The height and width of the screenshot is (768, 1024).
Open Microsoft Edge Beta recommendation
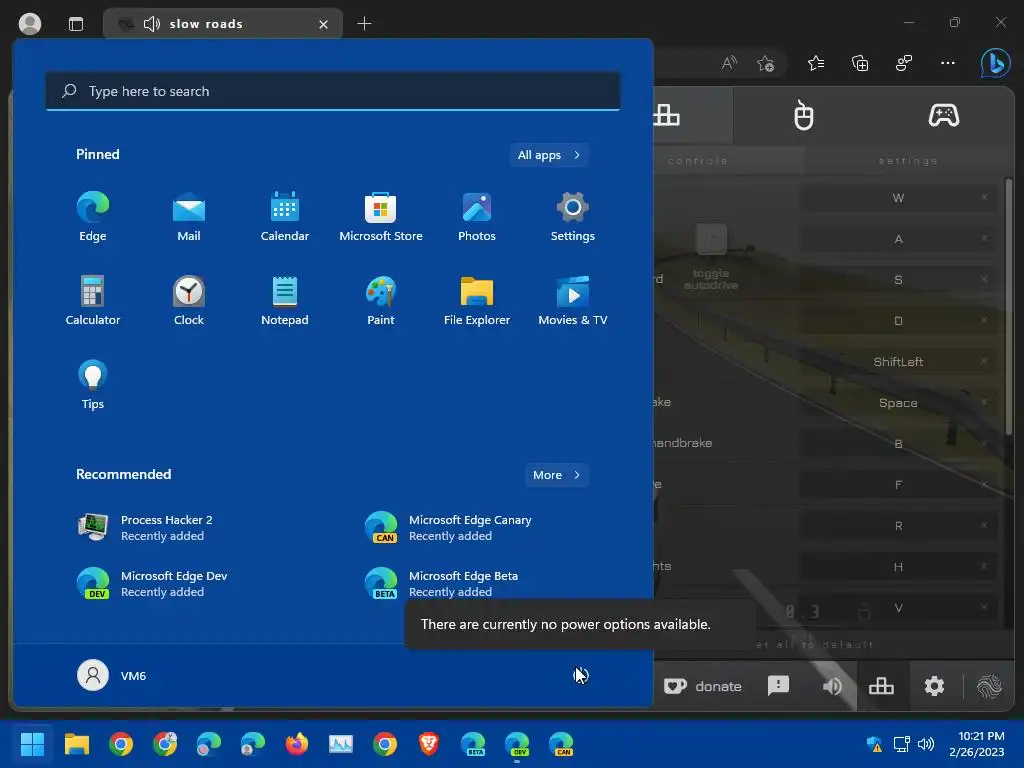point(441,584)
